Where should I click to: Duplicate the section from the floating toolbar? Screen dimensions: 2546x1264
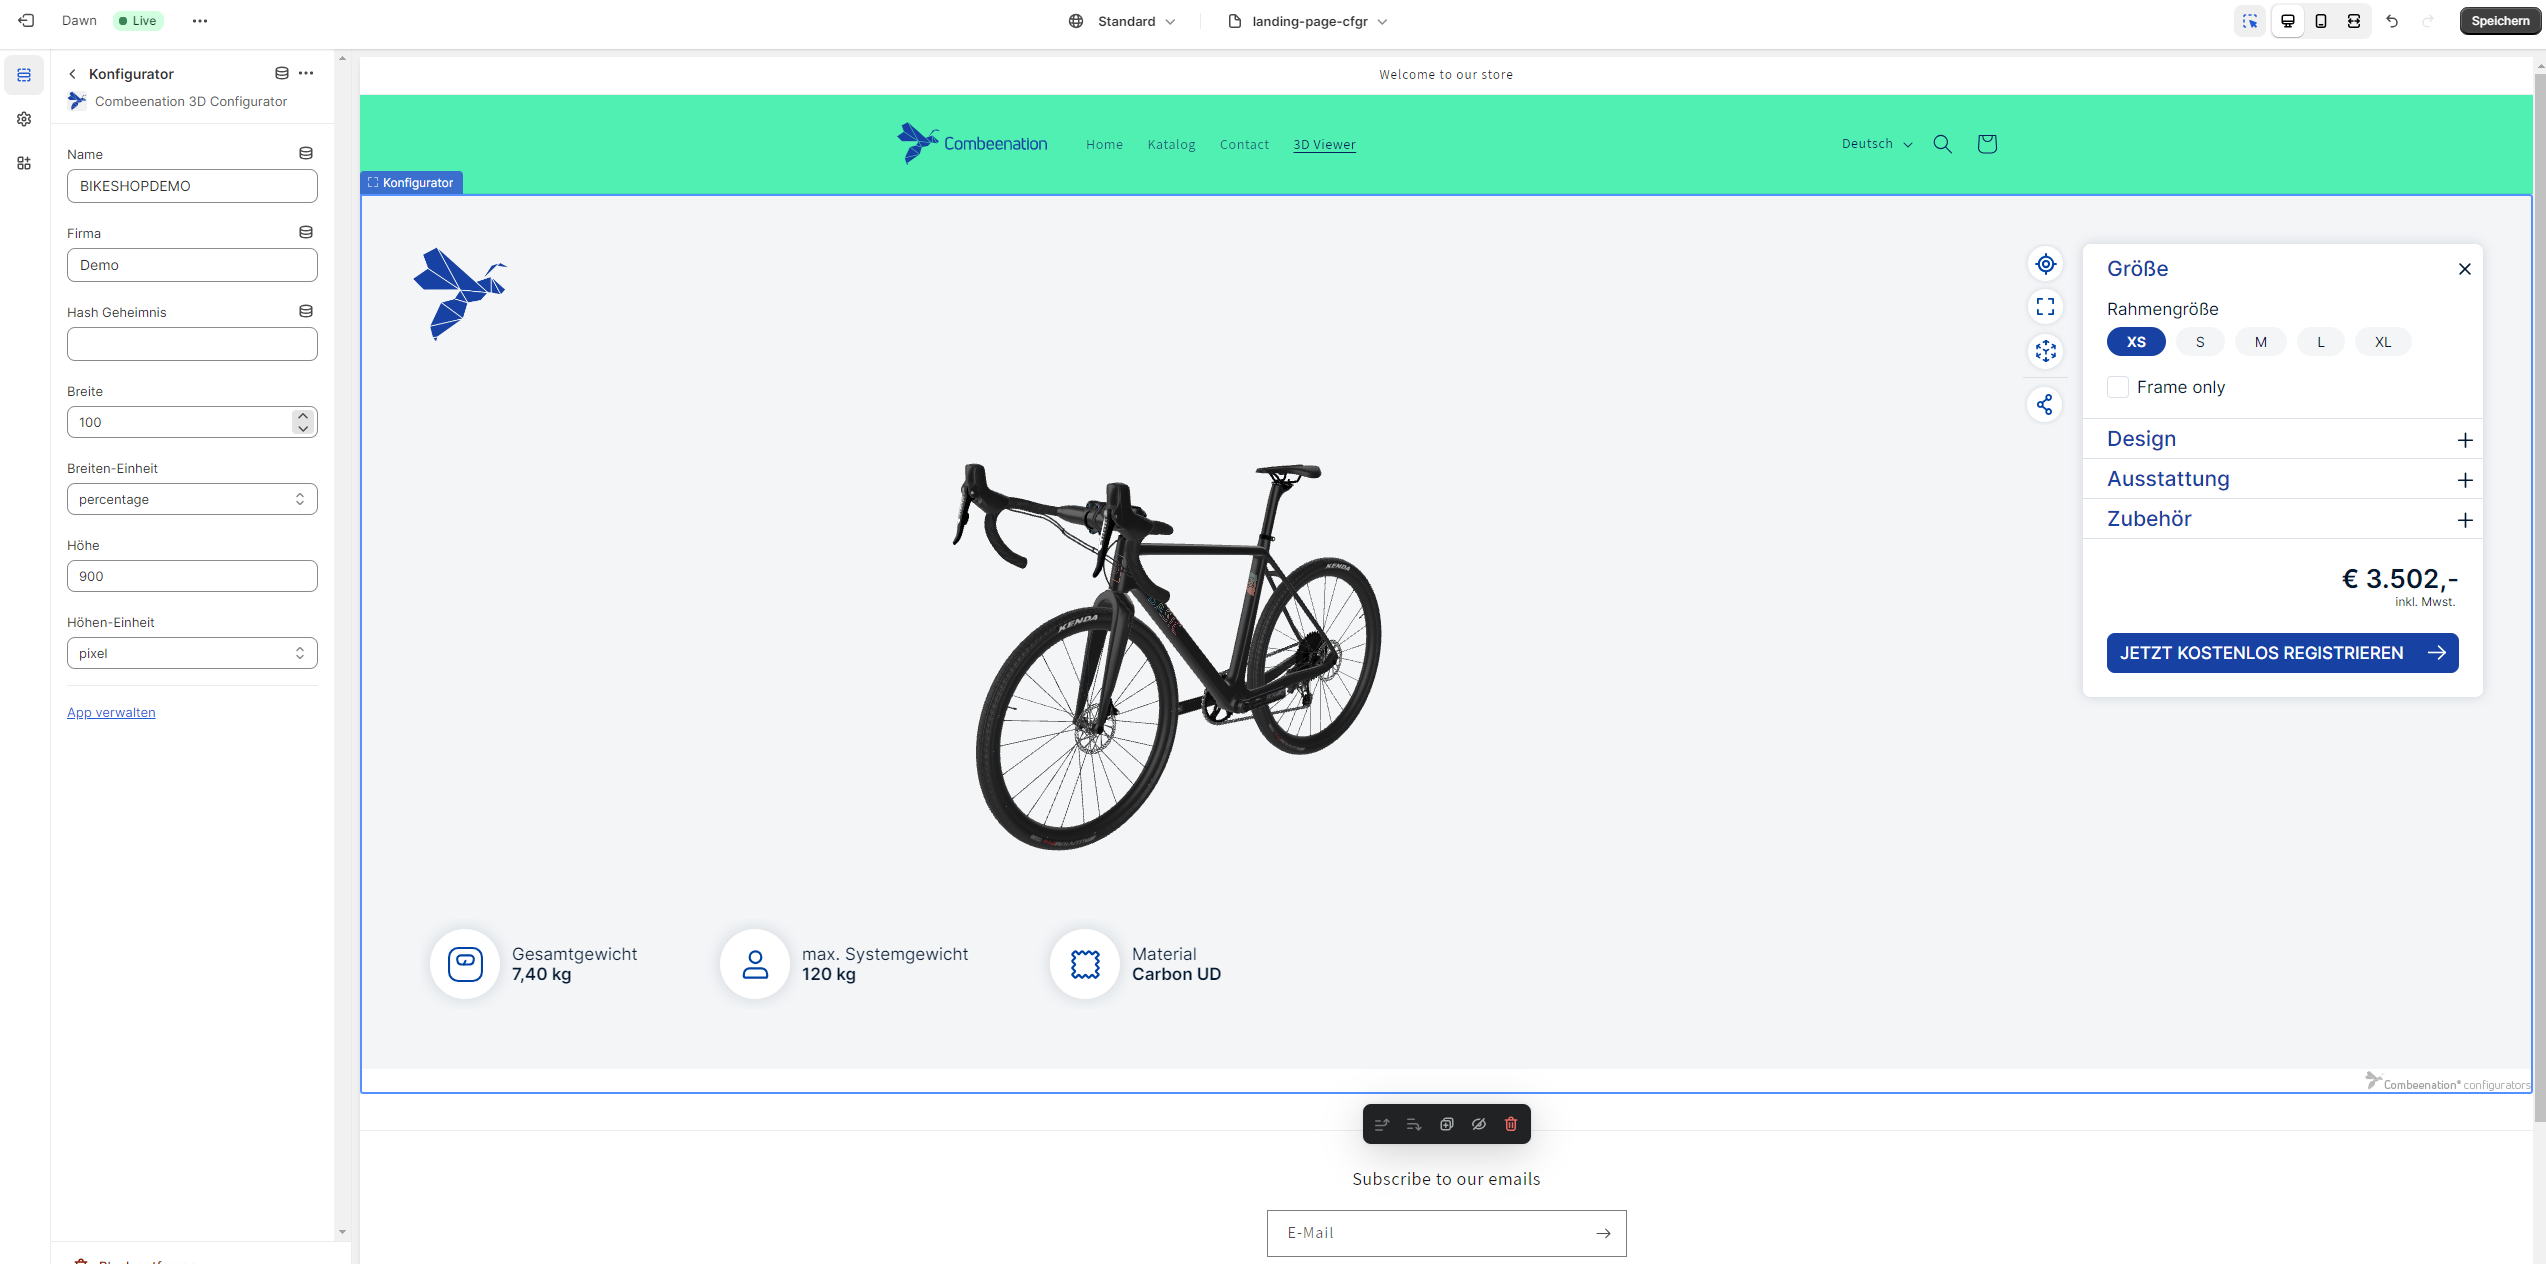(1446, 1124)
